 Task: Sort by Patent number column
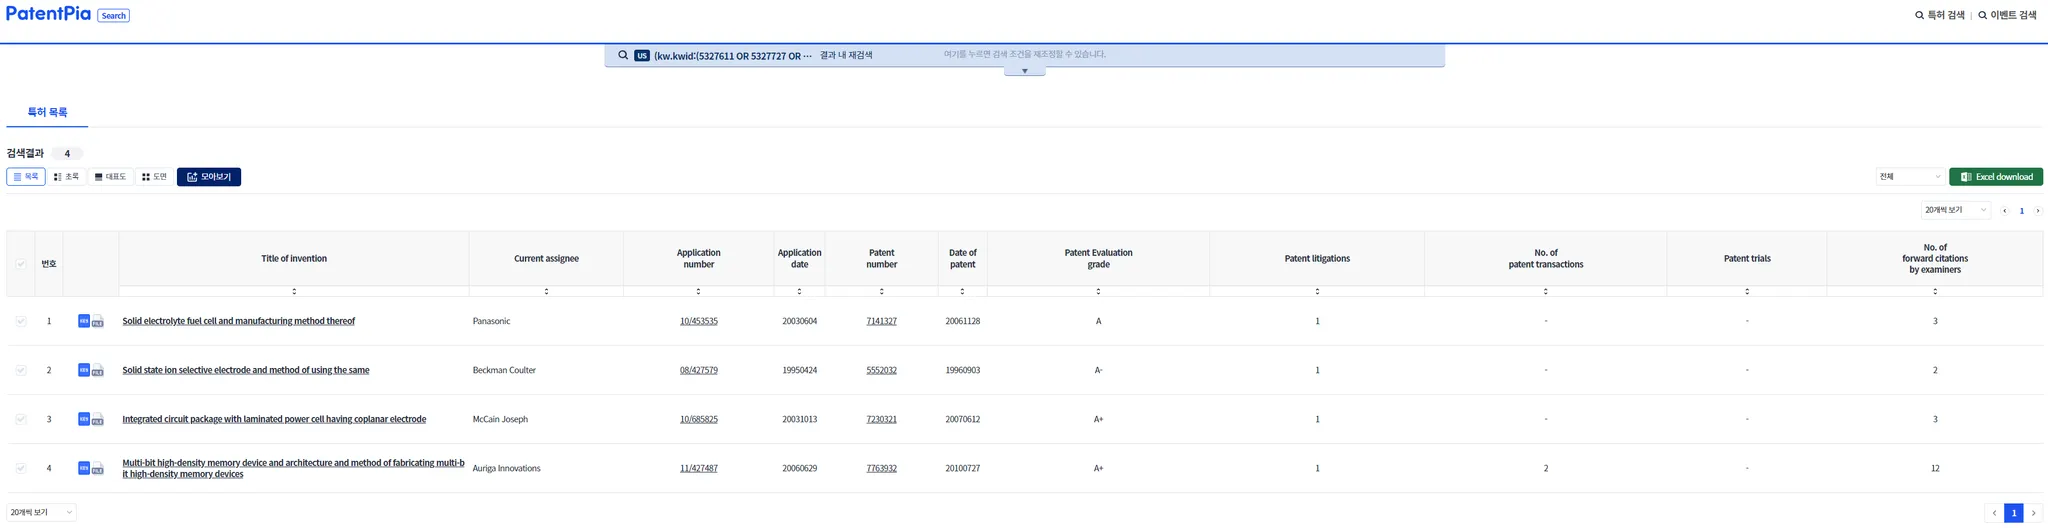(881, 291)
